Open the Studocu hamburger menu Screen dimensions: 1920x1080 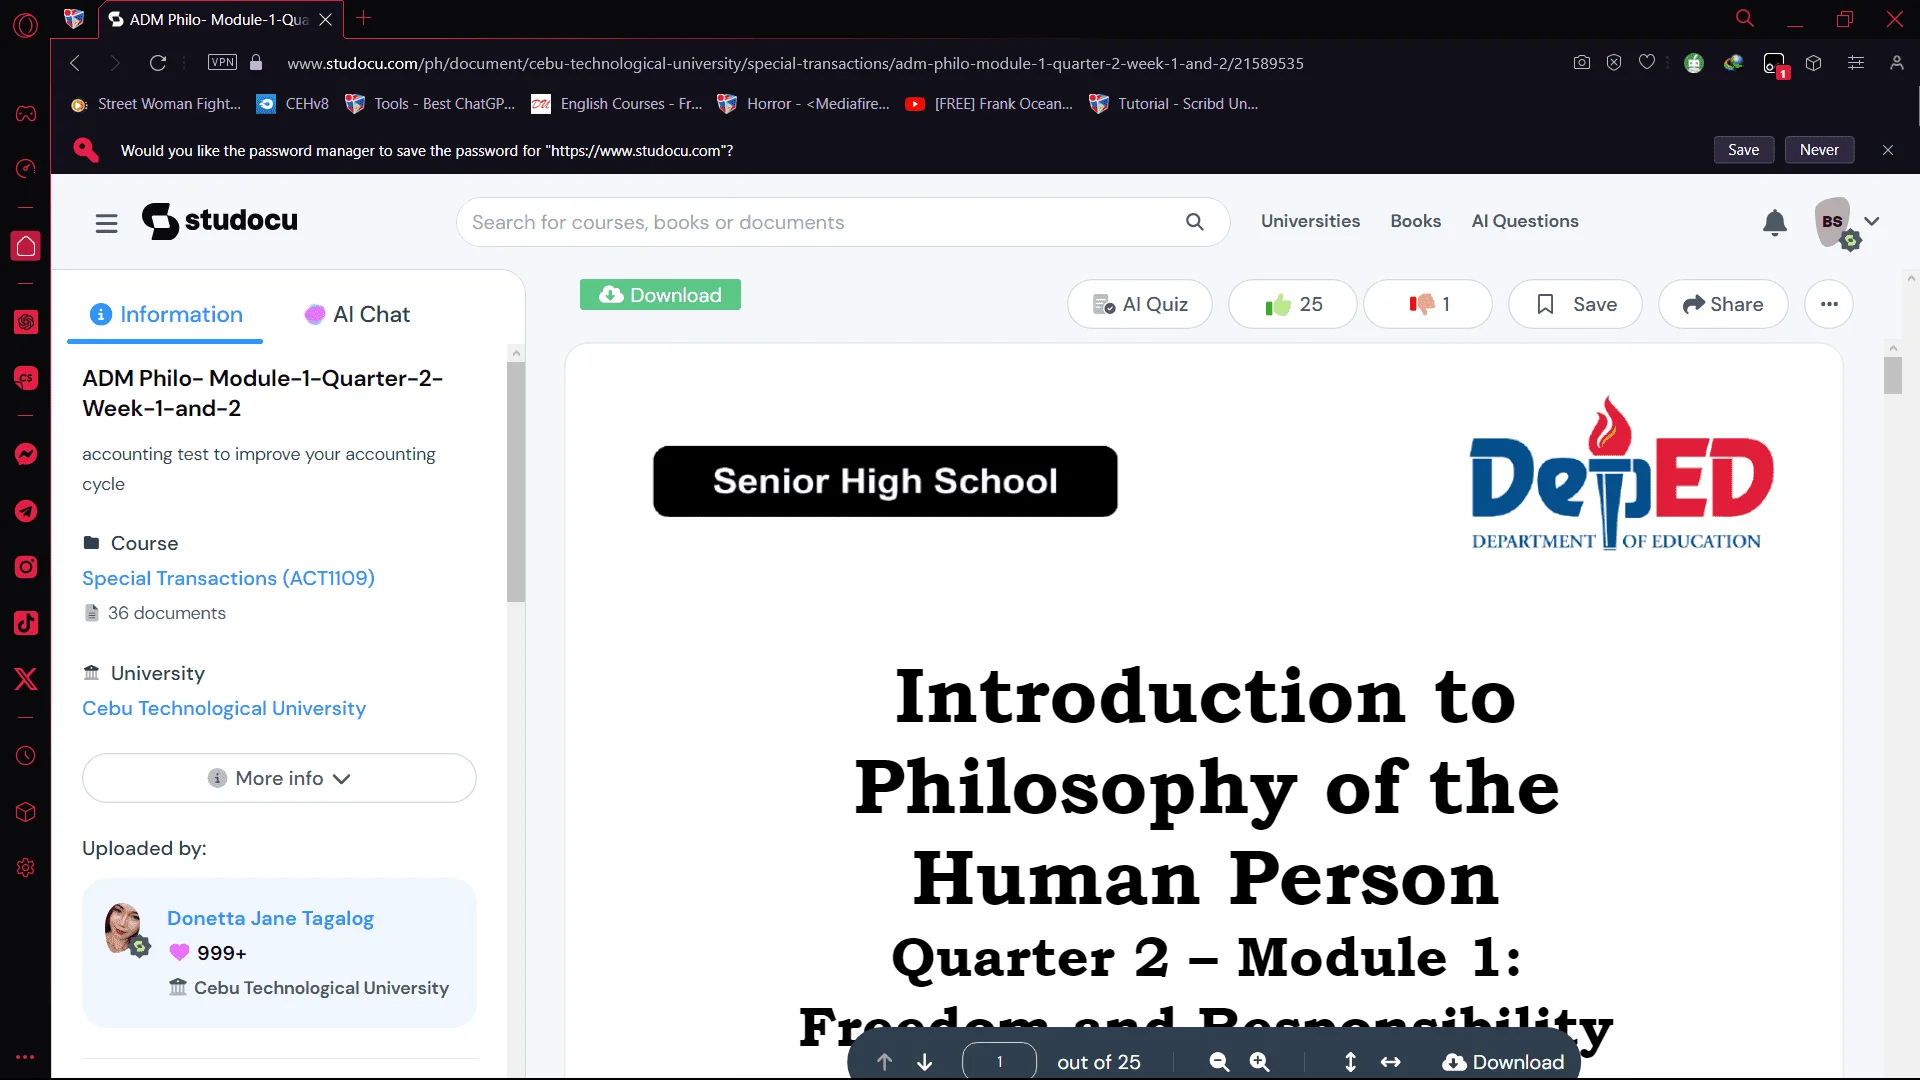pyautogui.click(x=106, y=223)
